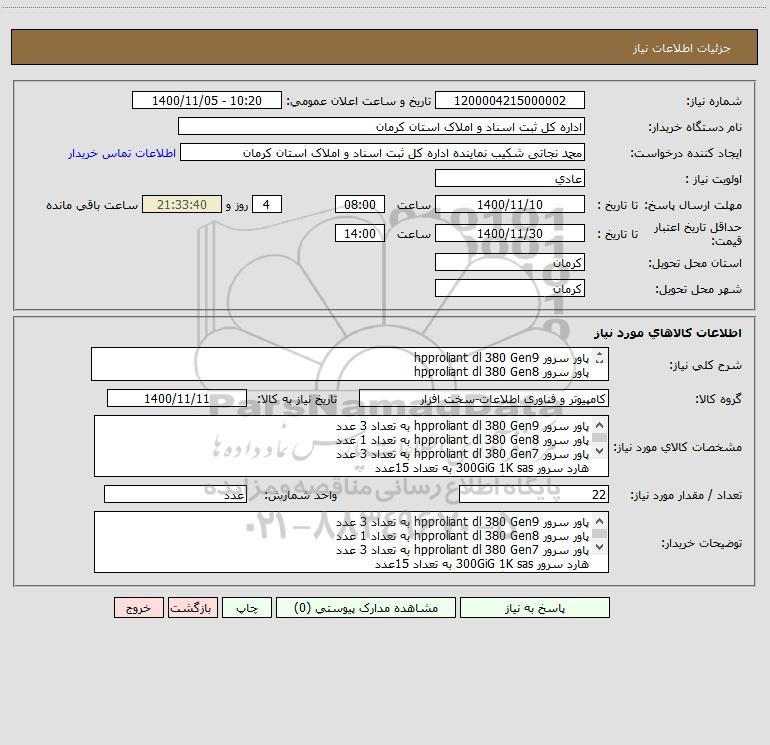Click Gen9 line in general description box
Image resolution: width=770 pixels, height=745 pixels.
pos(501,358)
